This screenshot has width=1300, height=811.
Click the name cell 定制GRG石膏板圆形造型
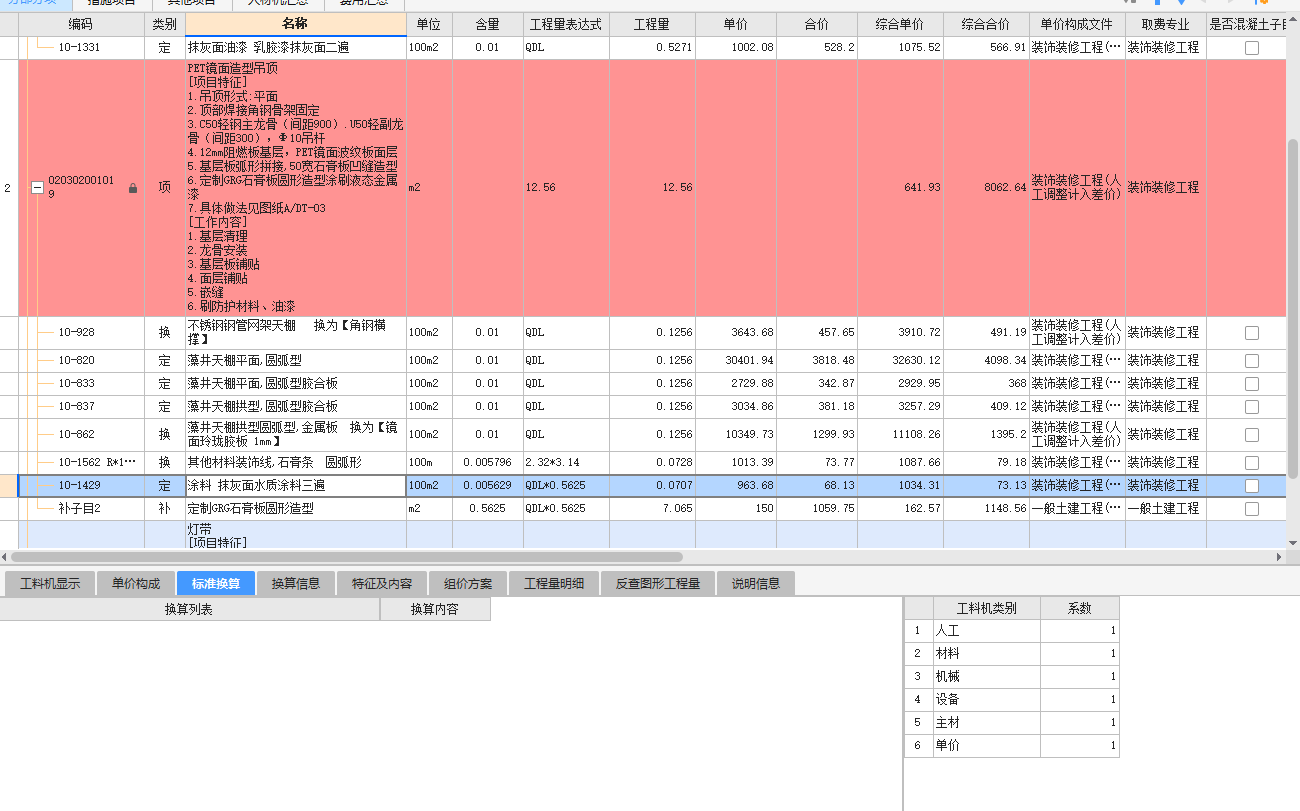click(x=296, y=509)
